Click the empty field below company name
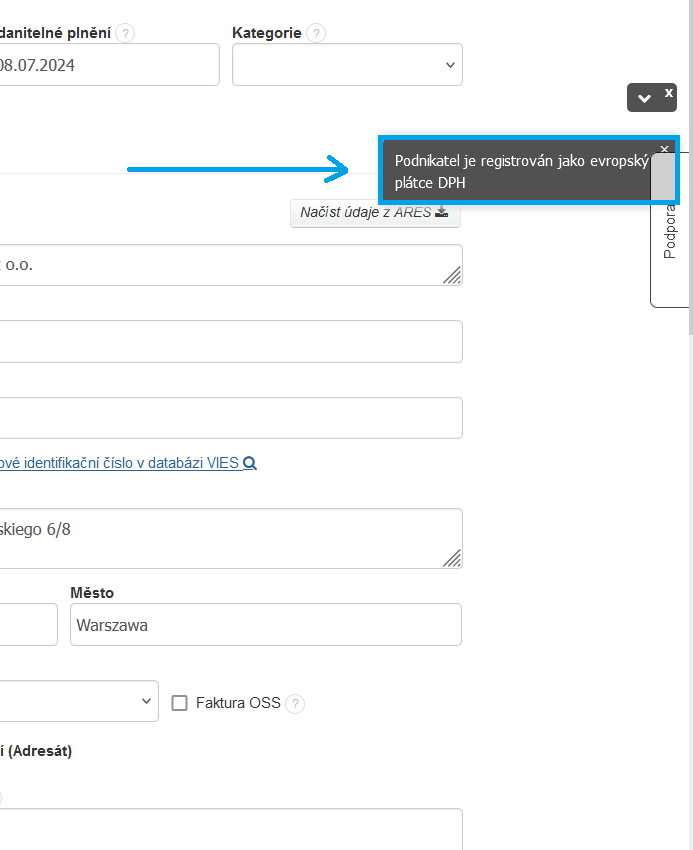 pyautogui.click(x=230, y=341)
